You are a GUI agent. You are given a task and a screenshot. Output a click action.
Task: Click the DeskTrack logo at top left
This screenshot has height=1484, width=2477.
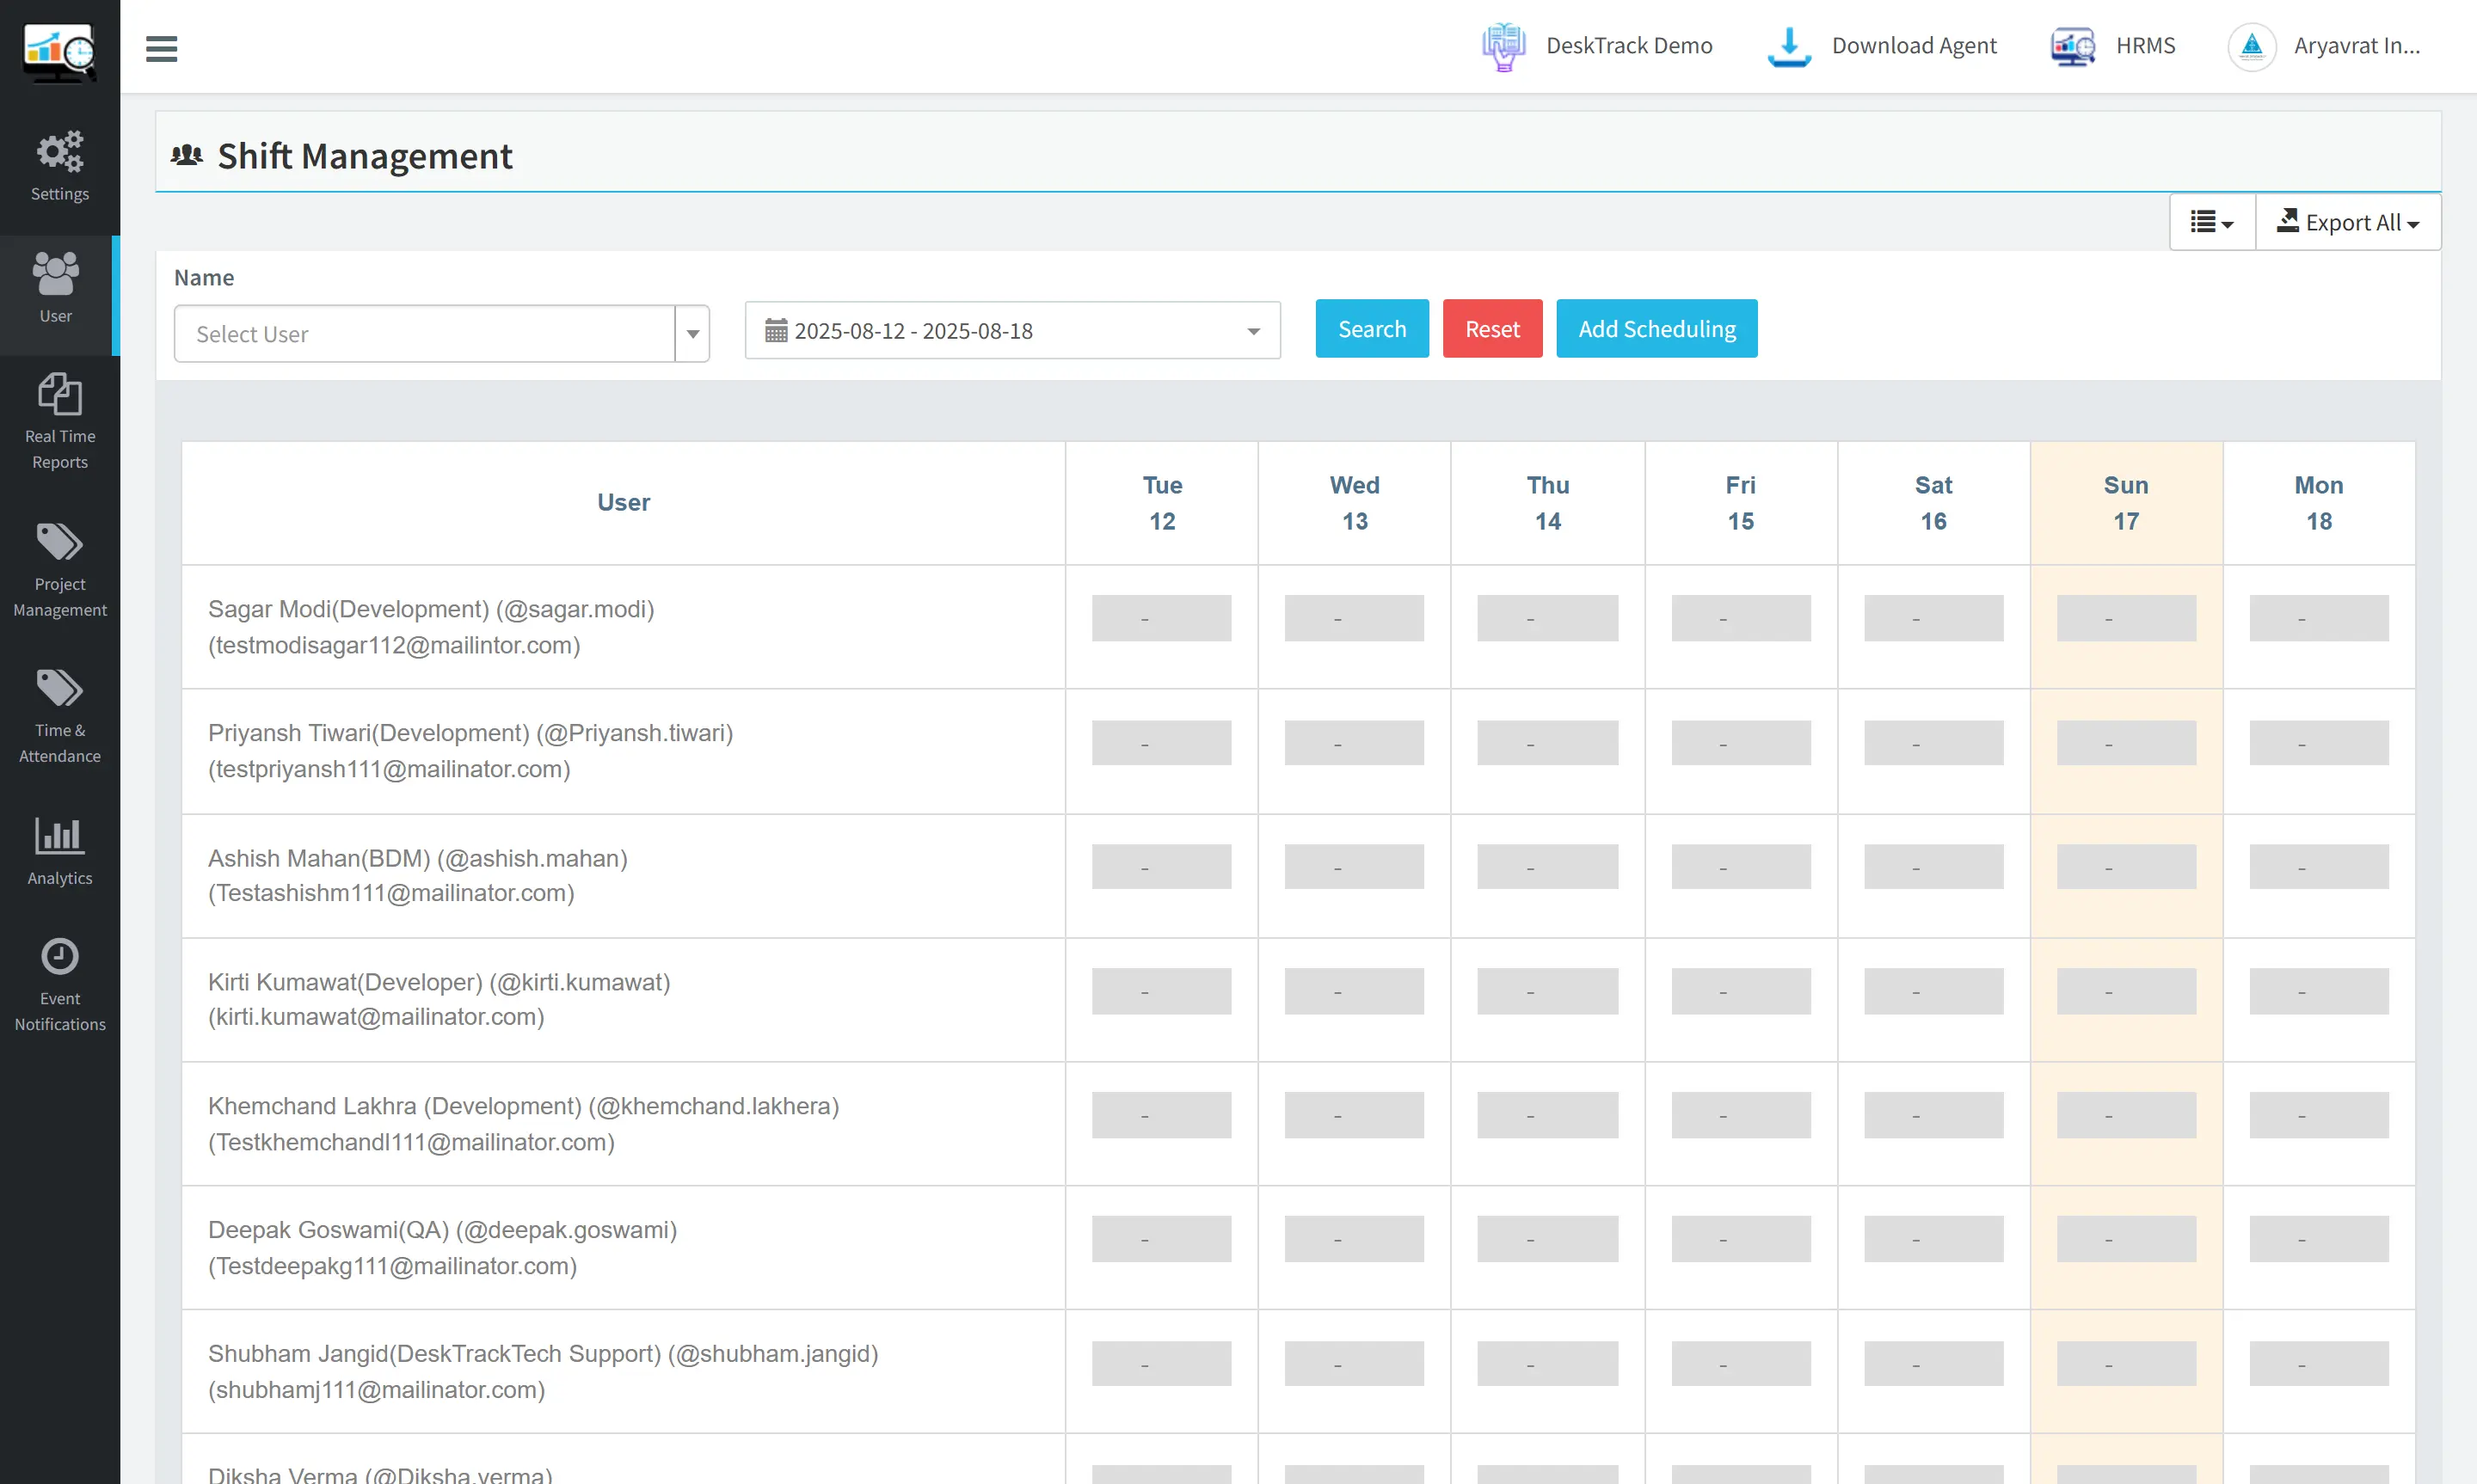pos(59,50)
